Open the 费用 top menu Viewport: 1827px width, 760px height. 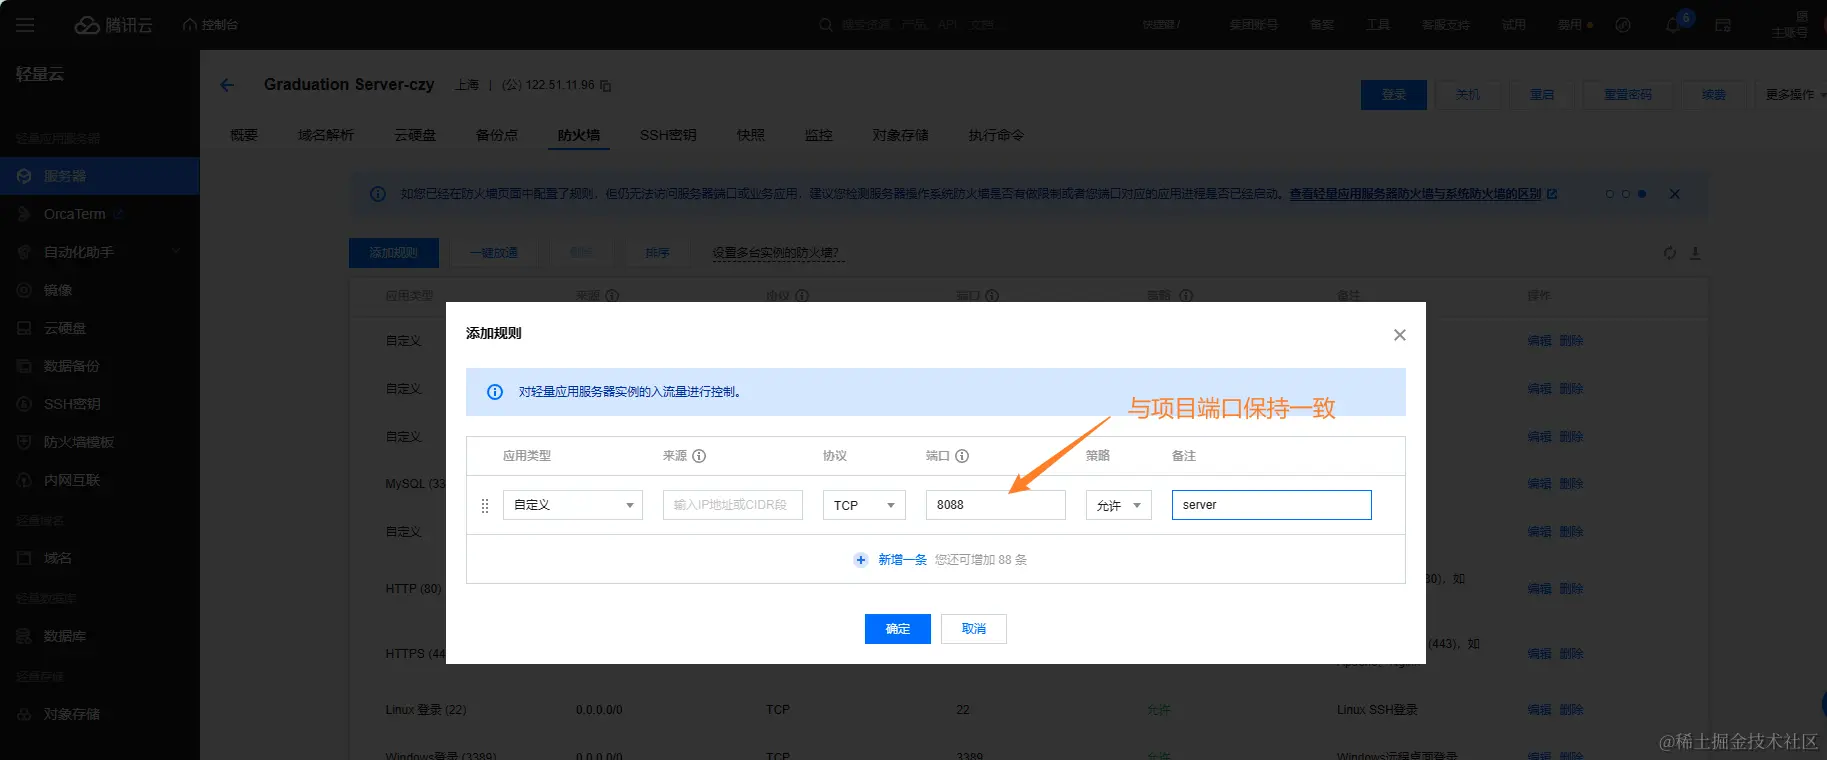click(1571, 25)
